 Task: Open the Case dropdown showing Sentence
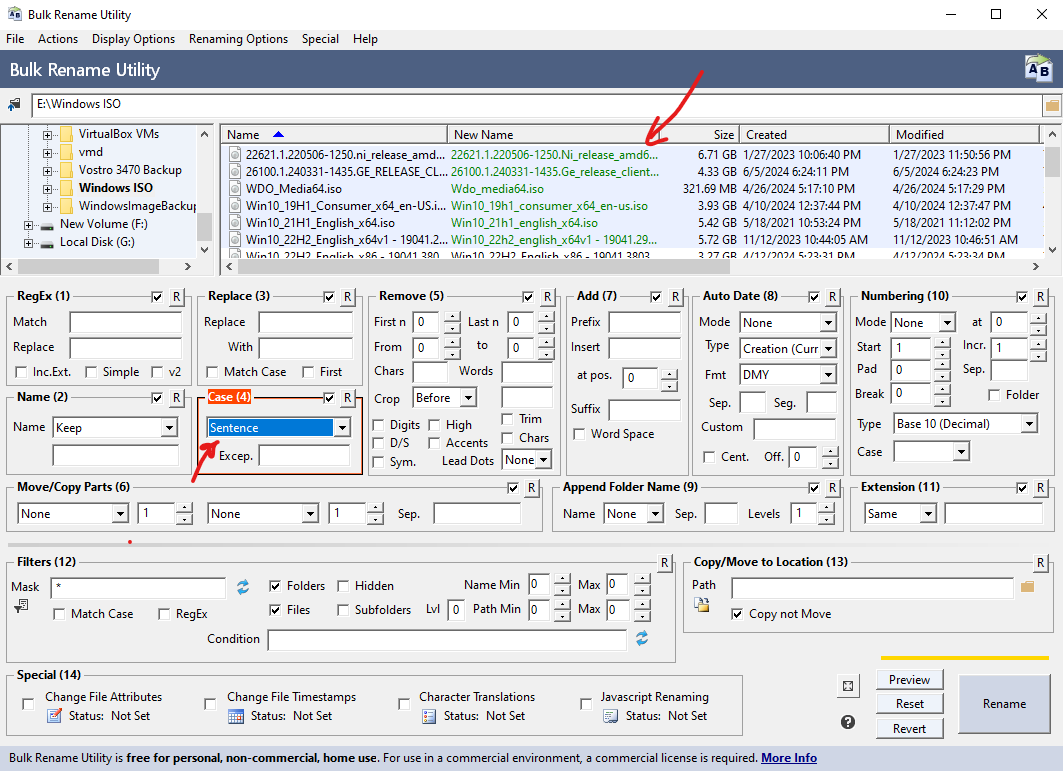click(342, 428)
